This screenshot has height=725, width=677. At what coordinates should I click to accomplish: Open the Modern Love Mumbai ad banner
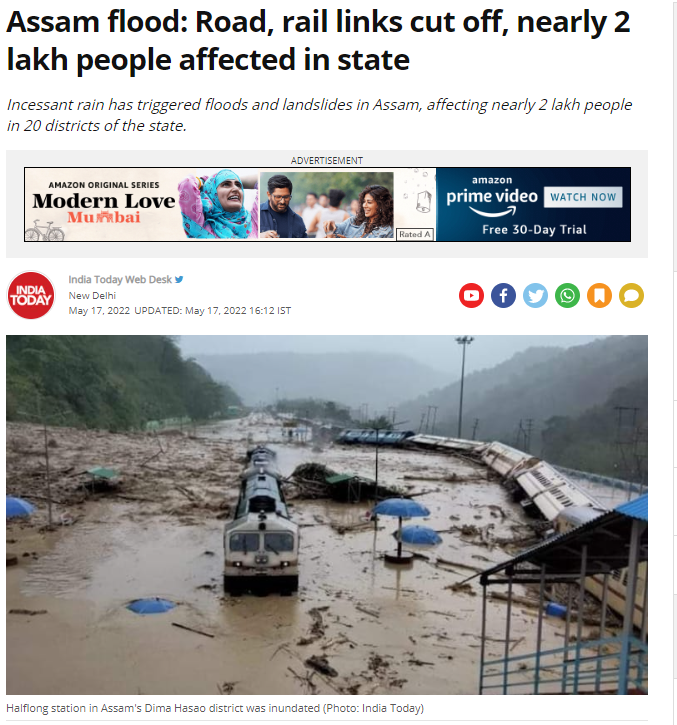click(327, 204)
